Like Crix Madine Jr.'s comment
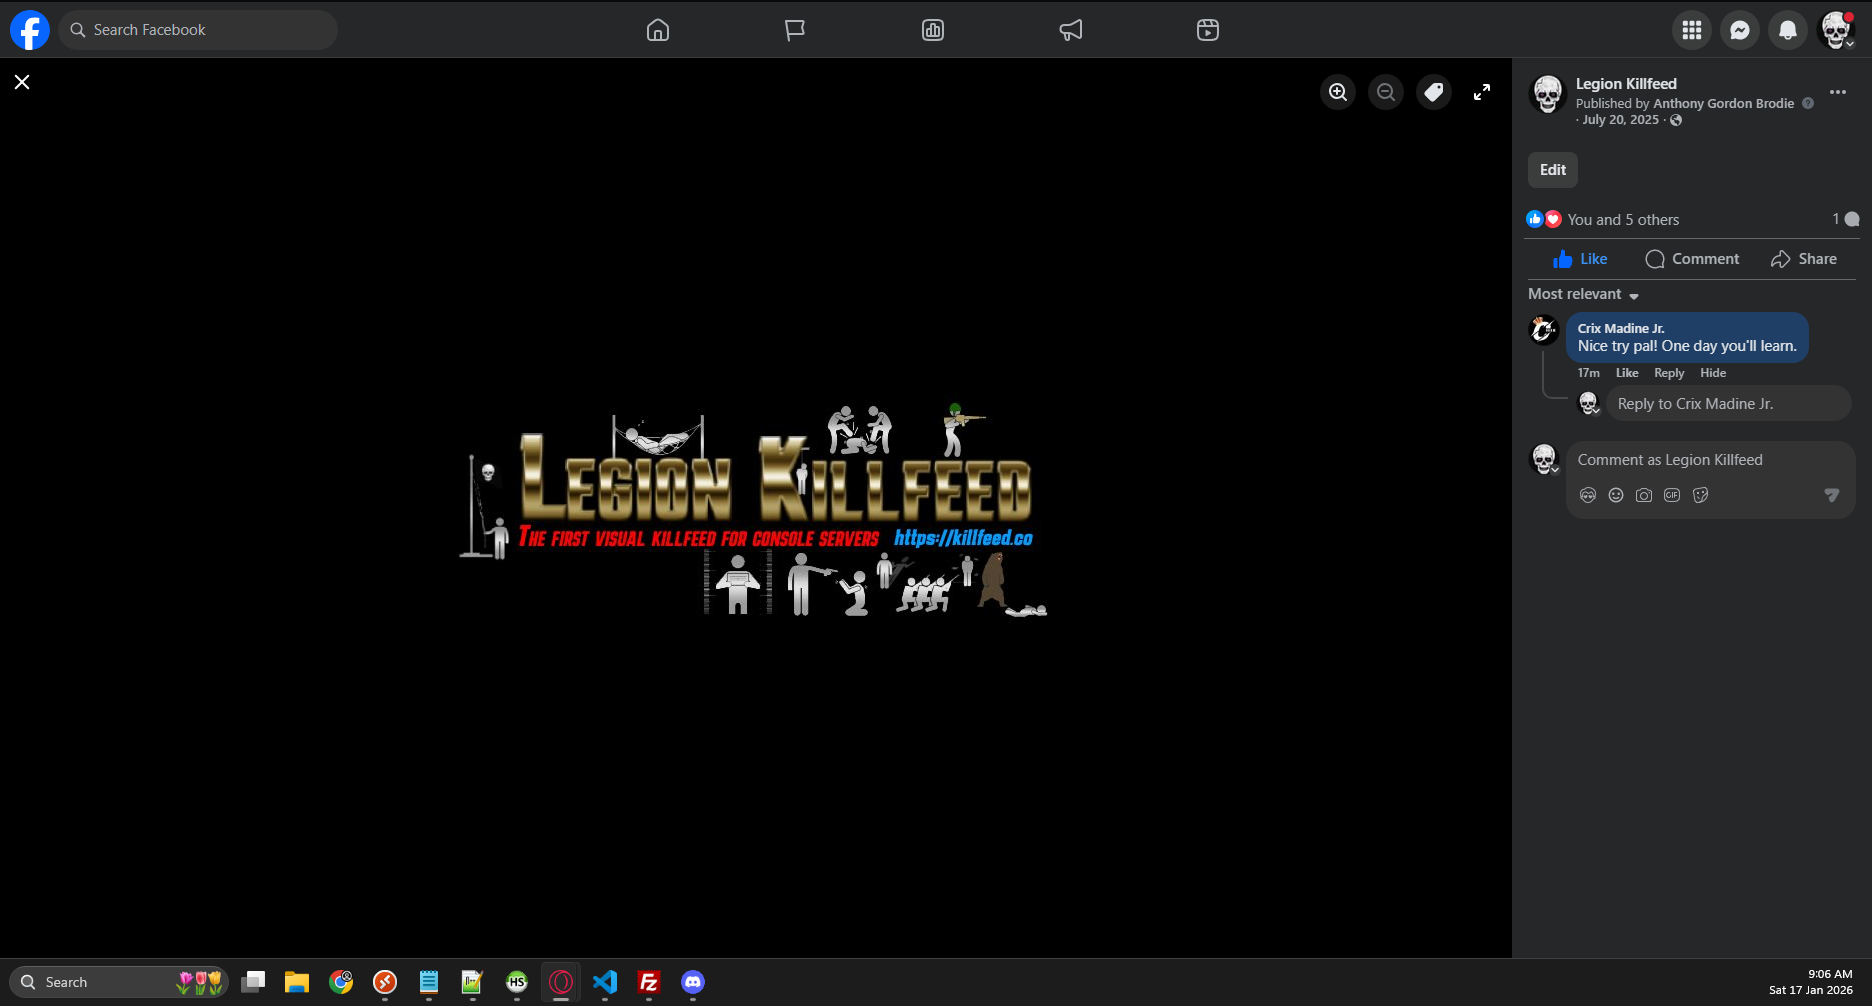 coord(1627,373)
